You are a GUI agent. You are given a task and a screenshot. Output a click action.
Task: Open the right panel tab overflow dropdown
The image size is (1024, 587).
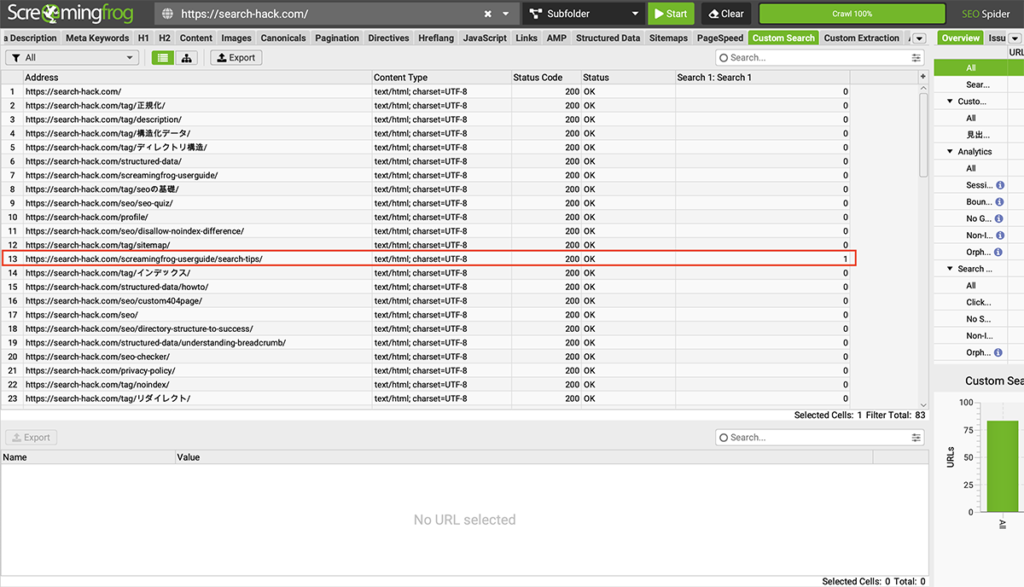[1015, 38]
